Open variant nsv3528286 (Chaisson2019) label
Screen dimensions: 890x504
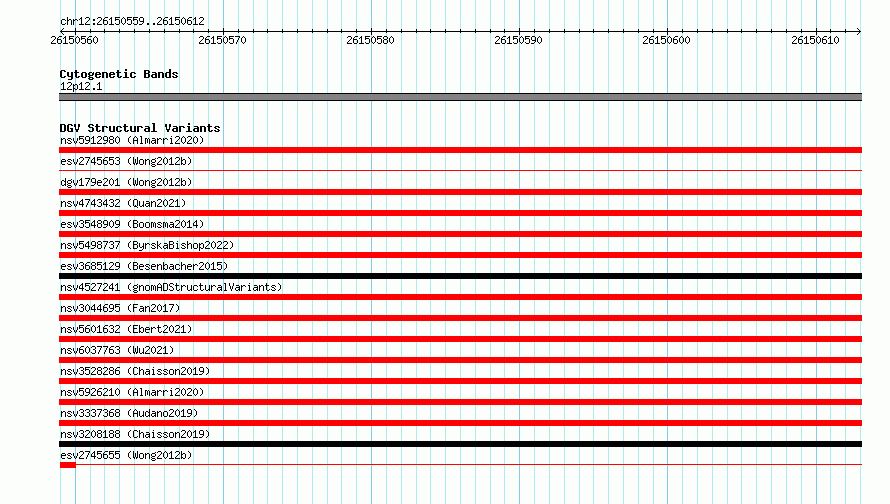[x=135, y=371]
